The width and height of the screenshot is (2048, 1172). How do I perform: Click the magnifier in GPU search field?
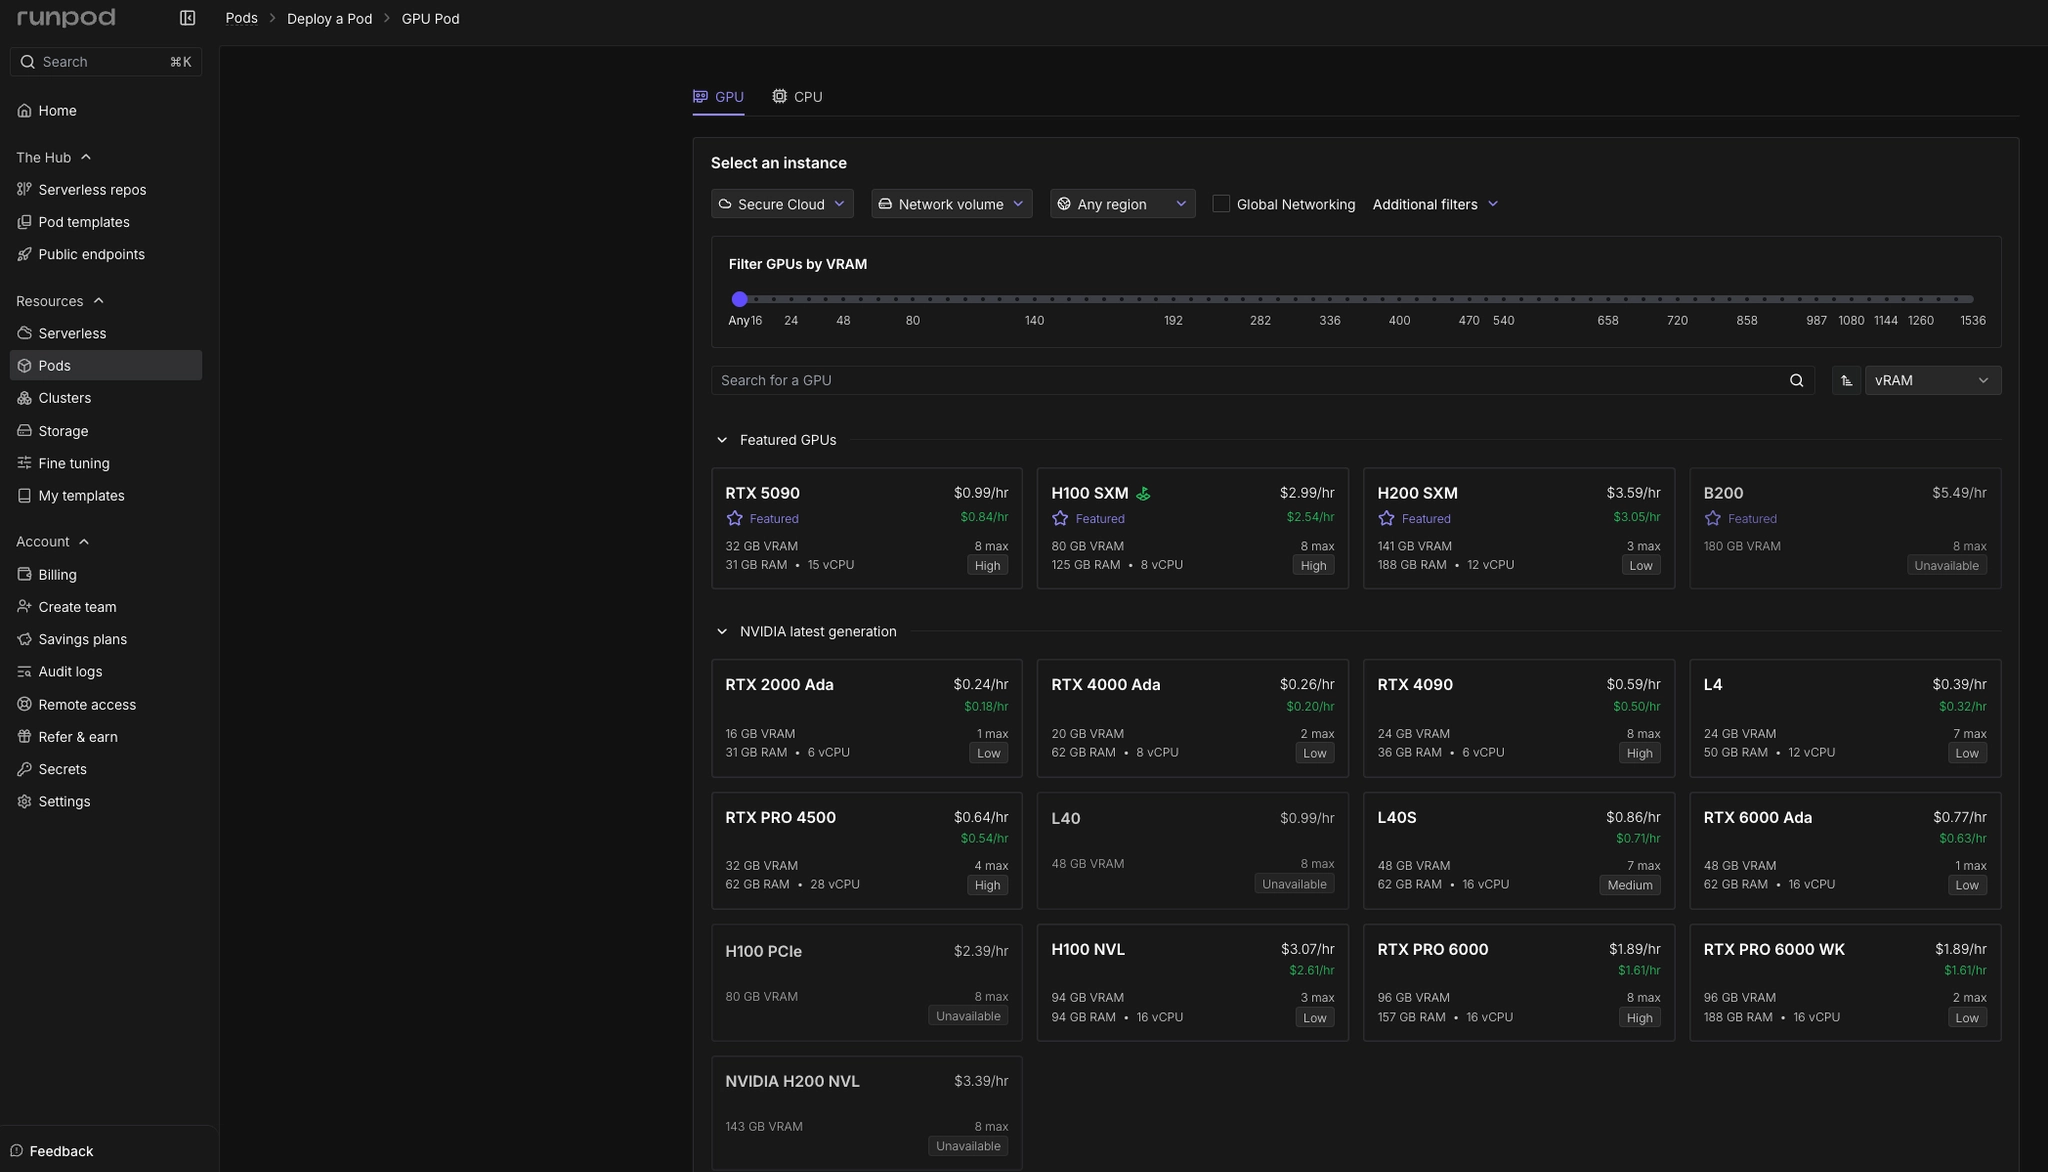pyautogui.click(x=1796, y=381)
